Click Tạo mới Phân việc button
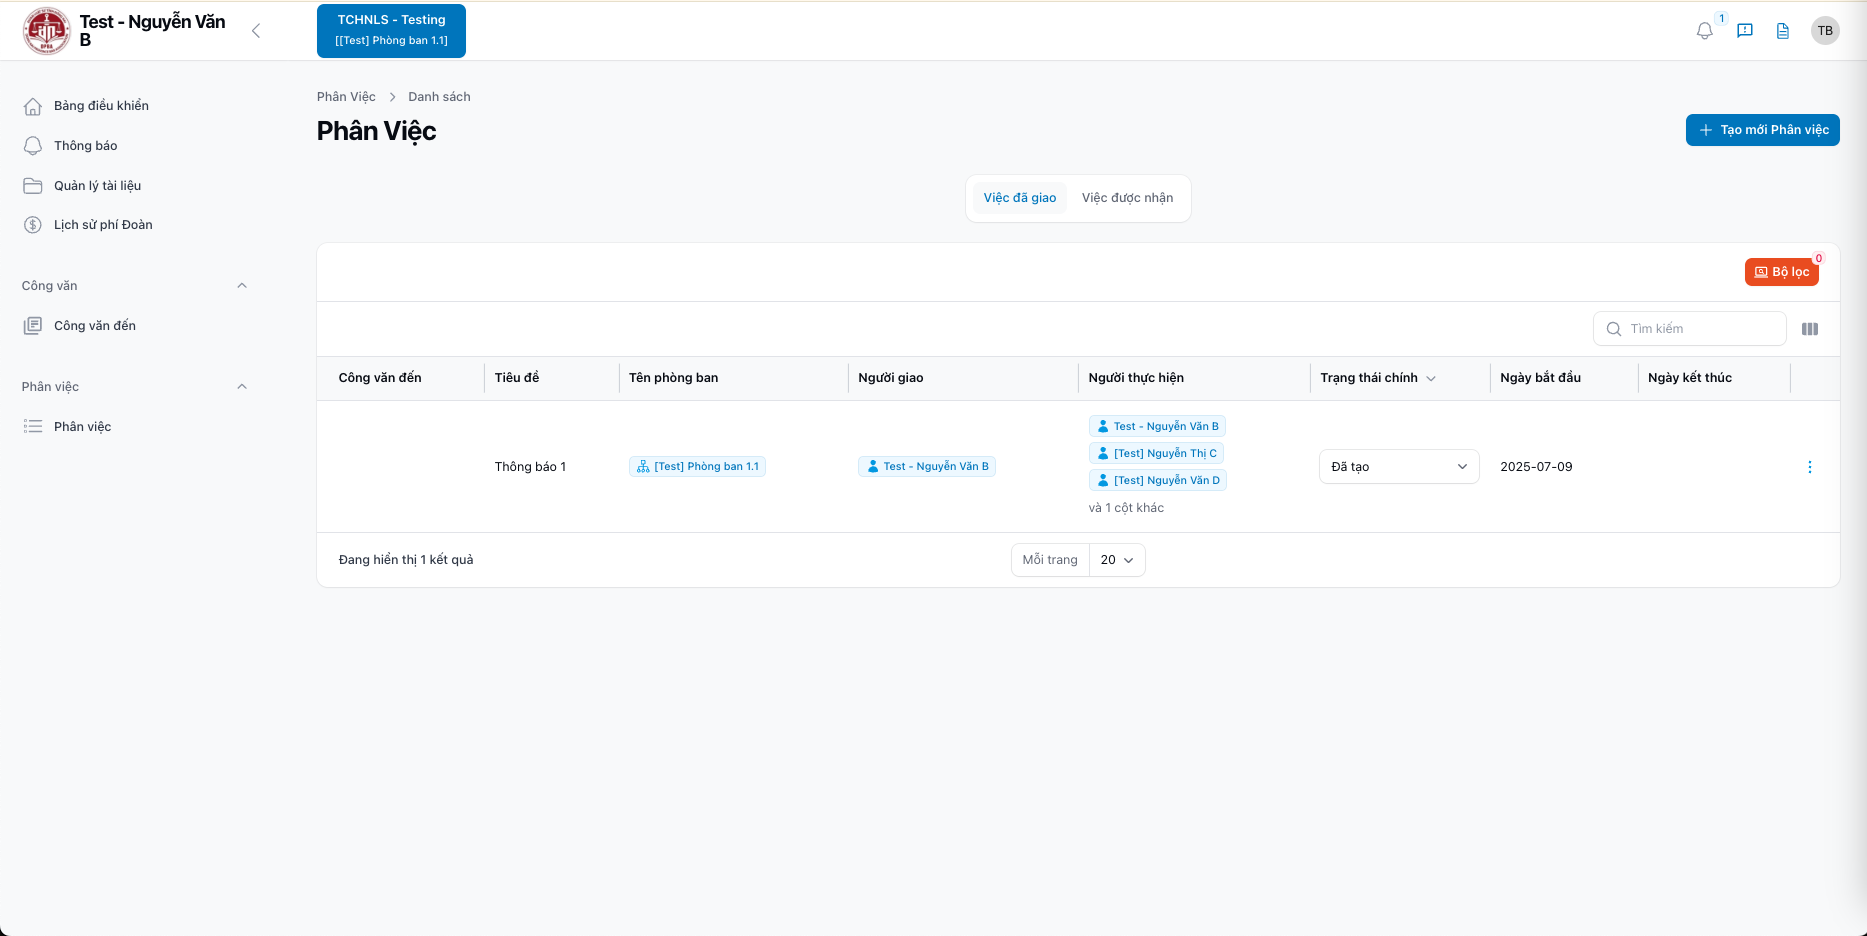 tap(1762, 130)
